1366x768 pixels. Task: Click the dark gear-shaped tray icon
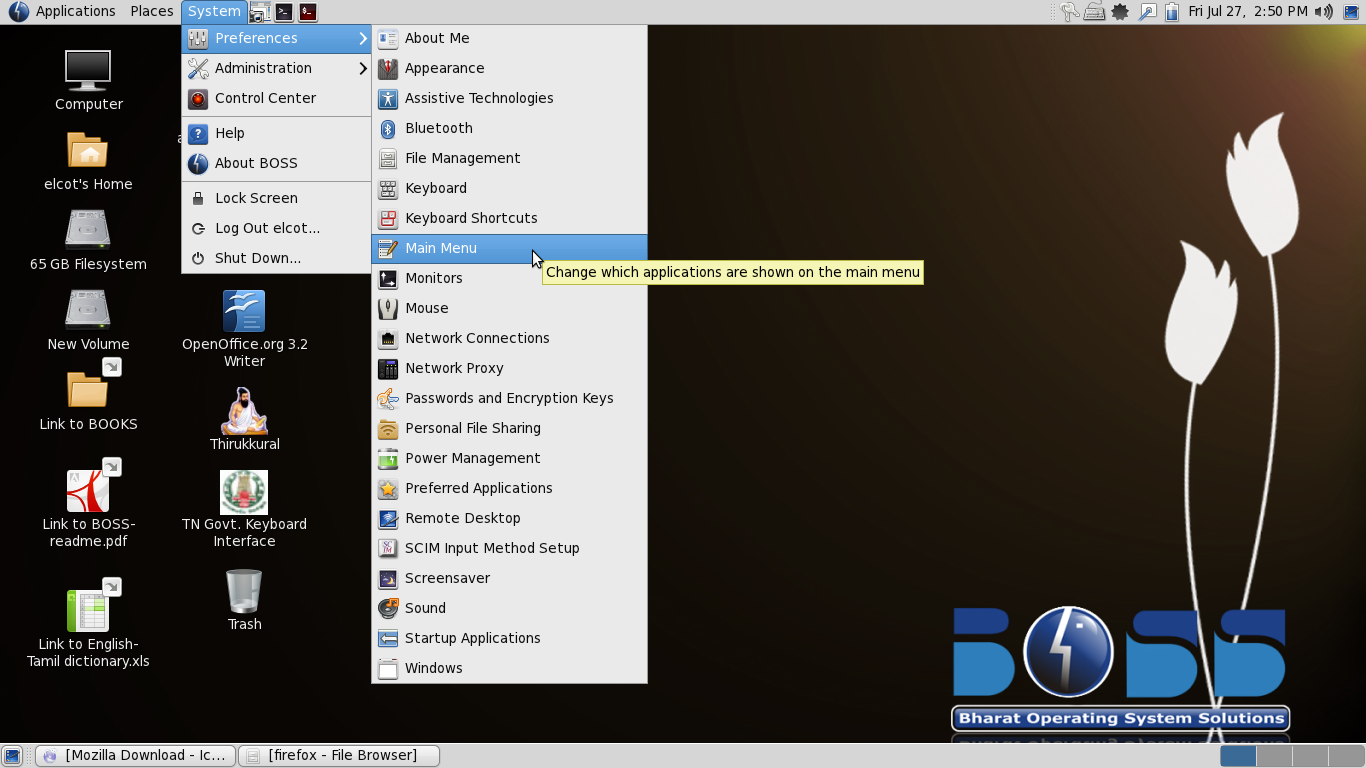pyautogui.click(x=1121, y=12)
